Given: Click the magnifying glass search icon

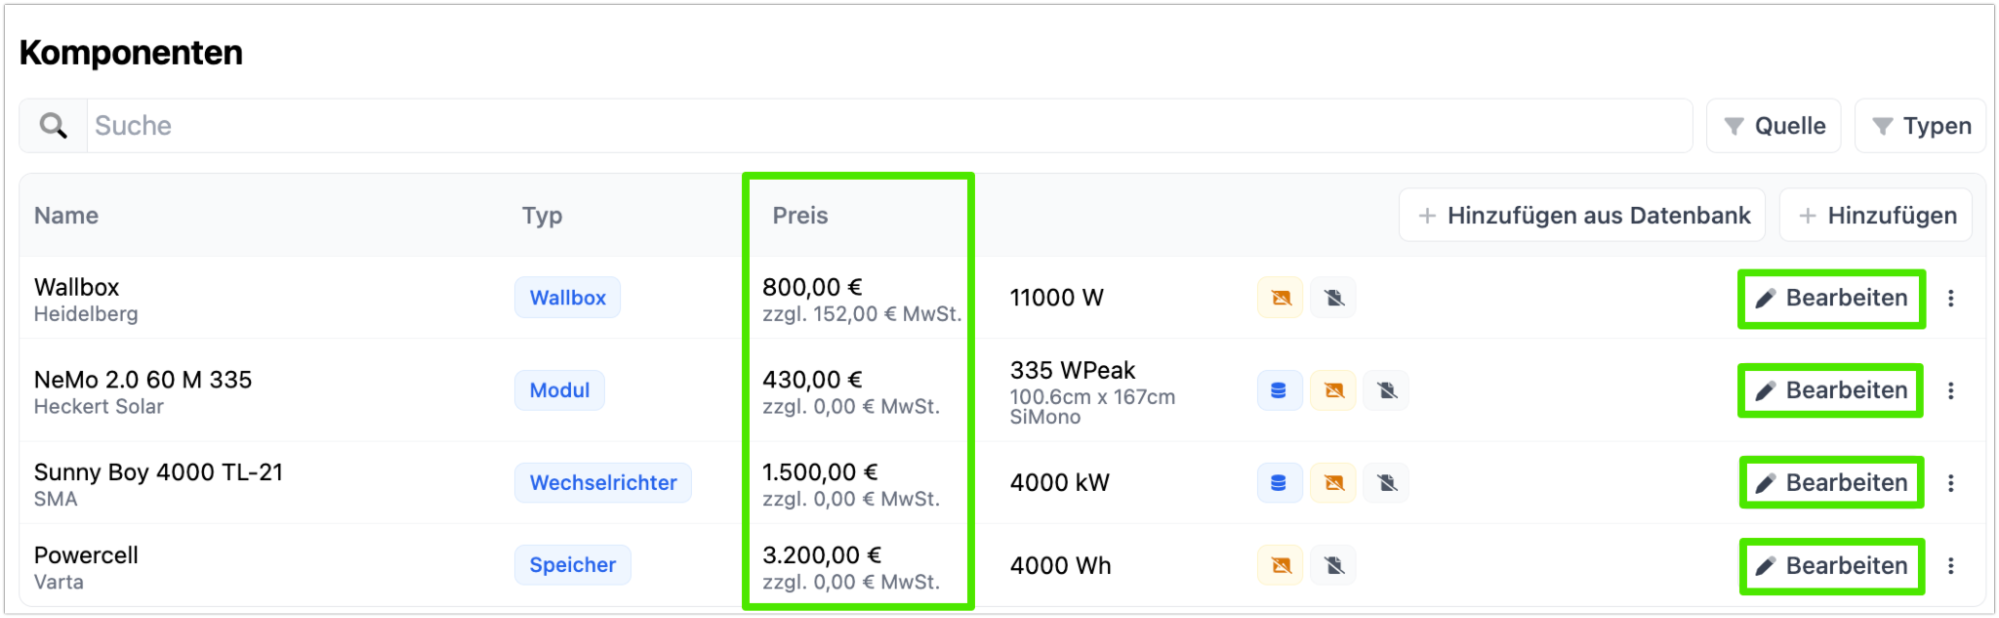Looking at the screenshot, I should 54,126.
